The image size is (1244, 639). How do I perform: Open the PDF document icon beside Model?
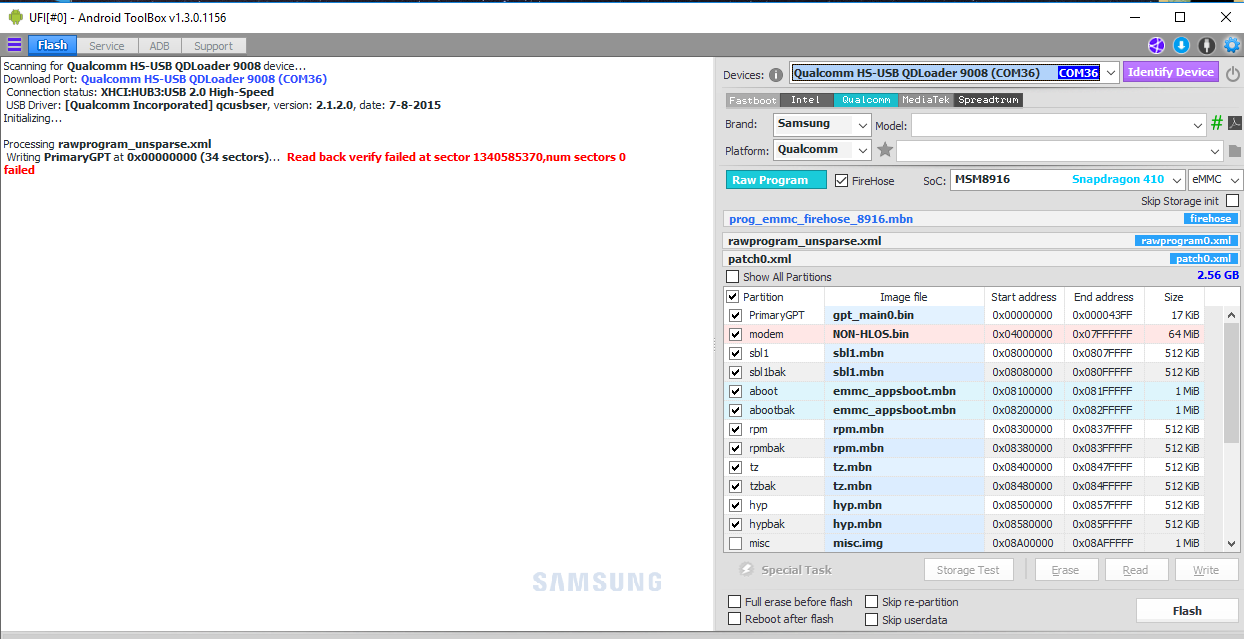pyautogui.click(x=1234, y=124)
